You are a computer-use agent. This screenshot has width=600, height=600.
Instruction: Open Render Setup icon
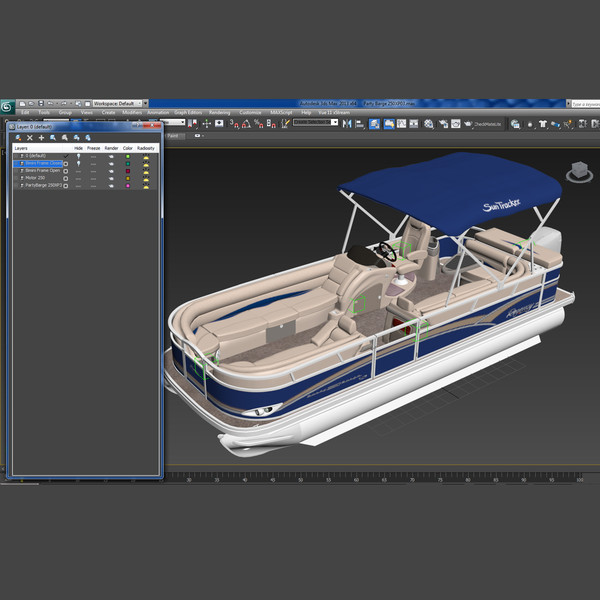(x=443, y=124)
